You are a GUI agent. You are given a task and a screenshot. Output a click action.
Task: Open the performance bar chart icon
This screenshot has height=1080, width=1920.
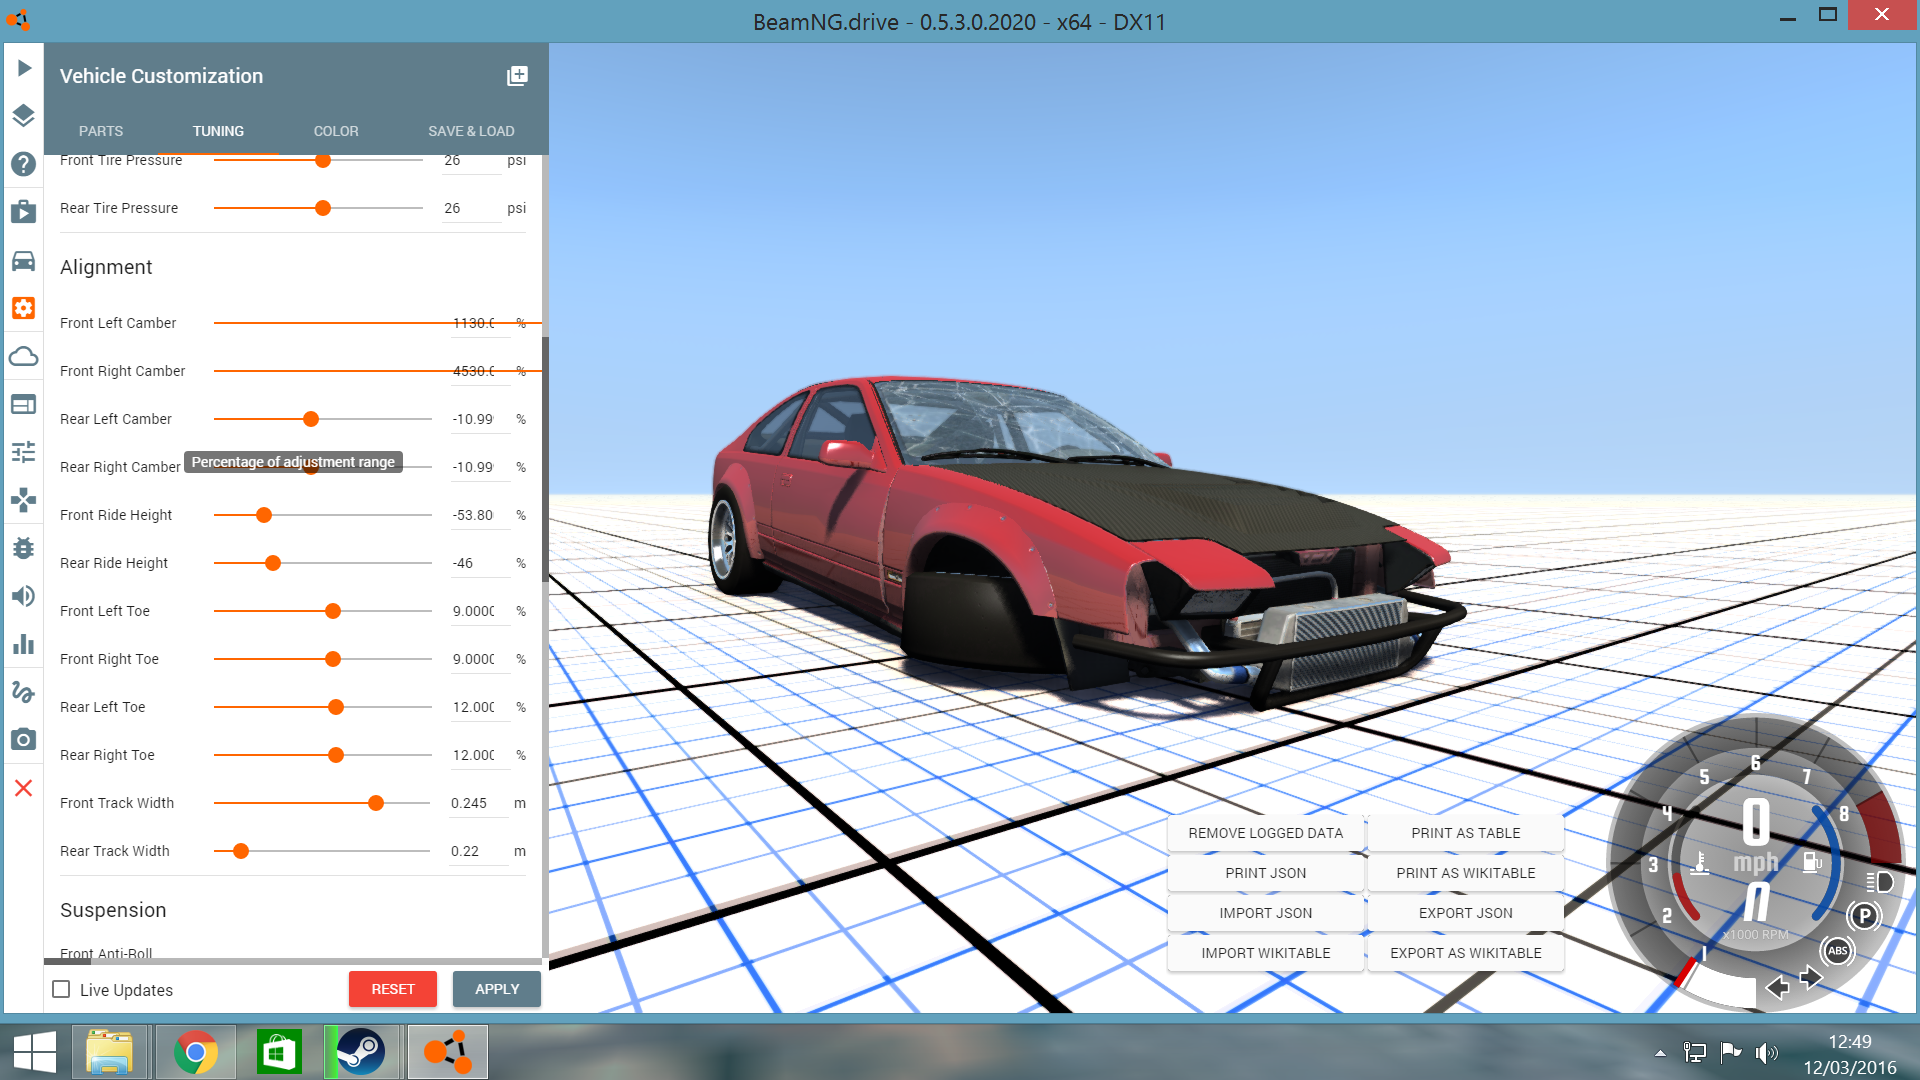24,644
